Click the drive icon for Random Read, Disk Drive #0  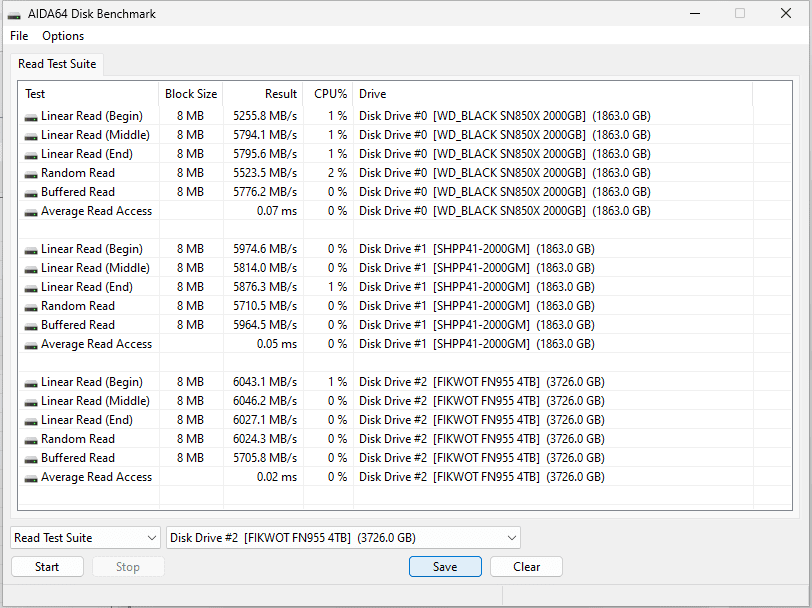pos(31,174)
